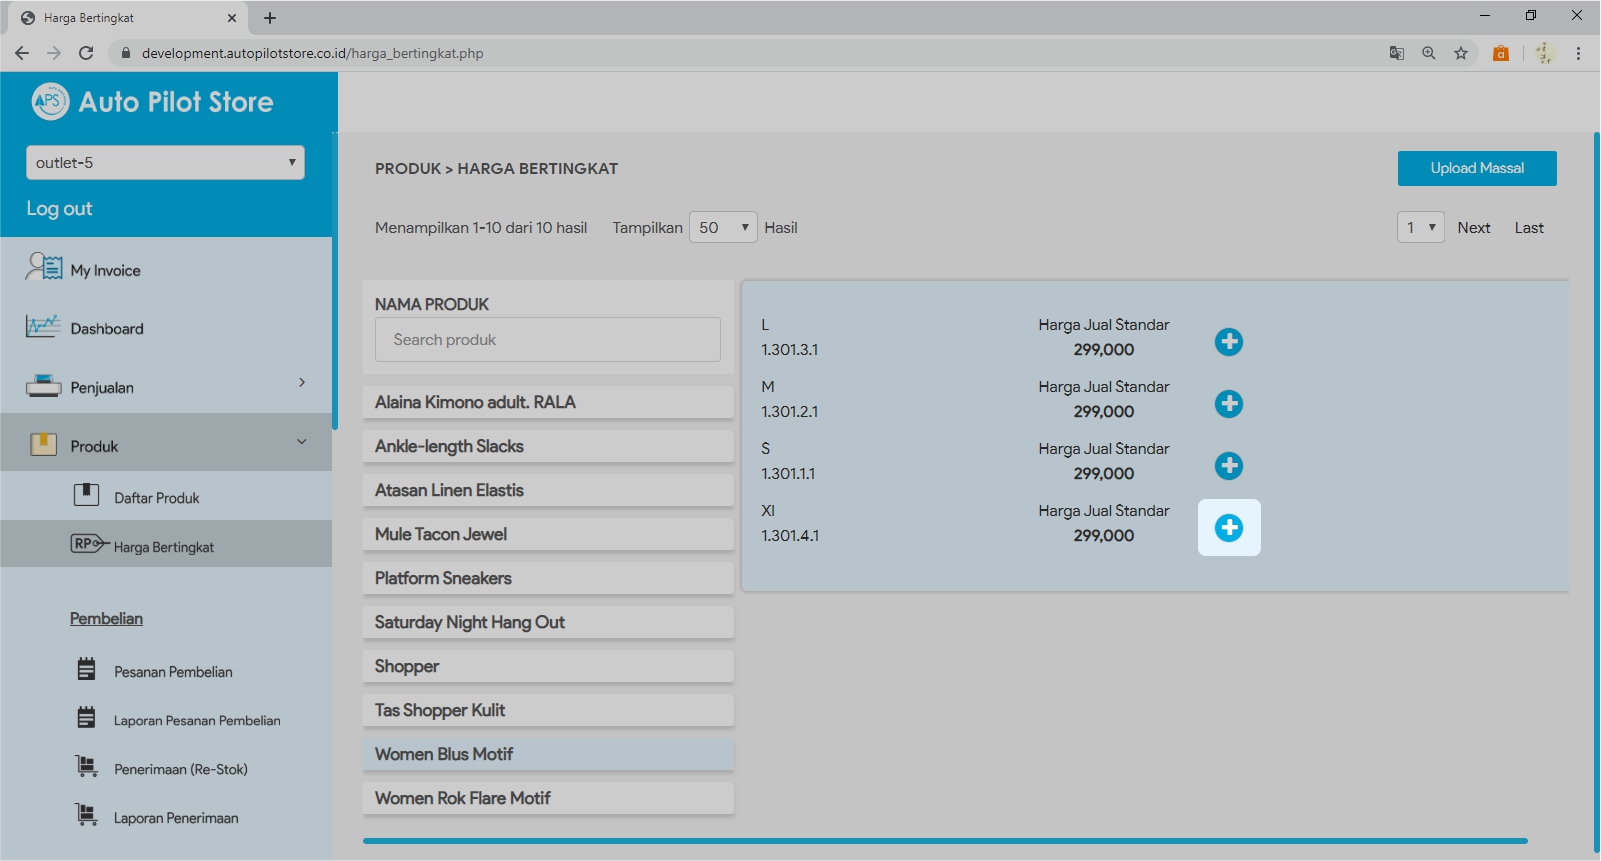Open the page number dropdown
1601x861 pixels.
point(1420,228)
